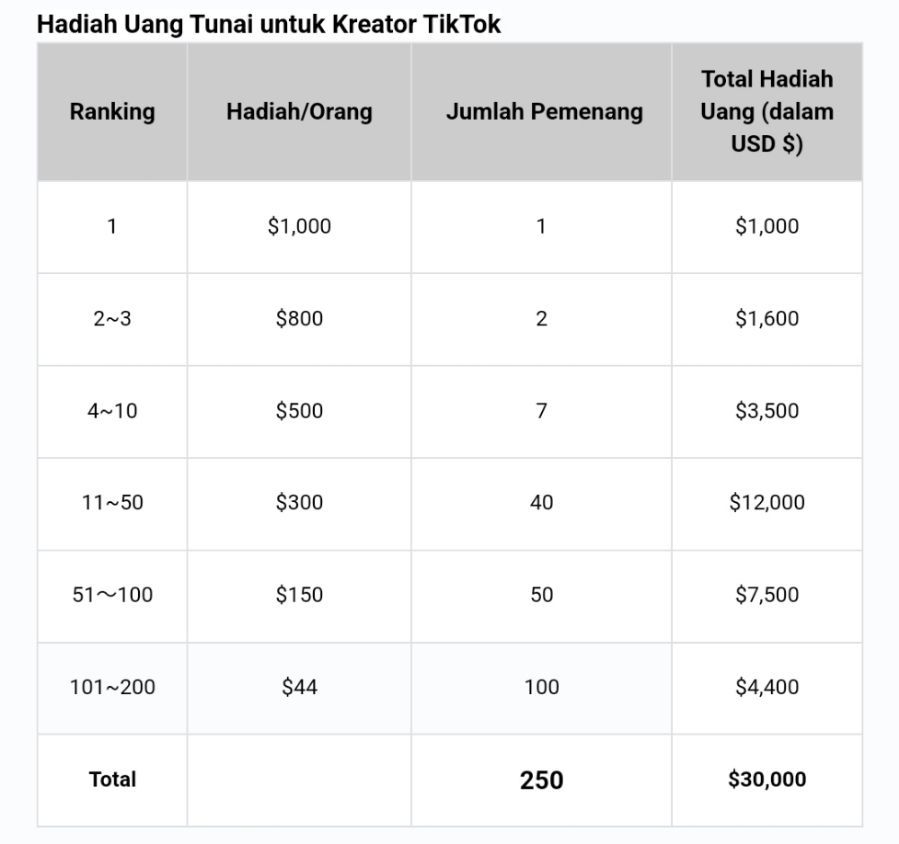Select the $4,400 total prize cell
The height and width of the screenshot is (844, 899).
pyautogui.click(x=767, y=687)
